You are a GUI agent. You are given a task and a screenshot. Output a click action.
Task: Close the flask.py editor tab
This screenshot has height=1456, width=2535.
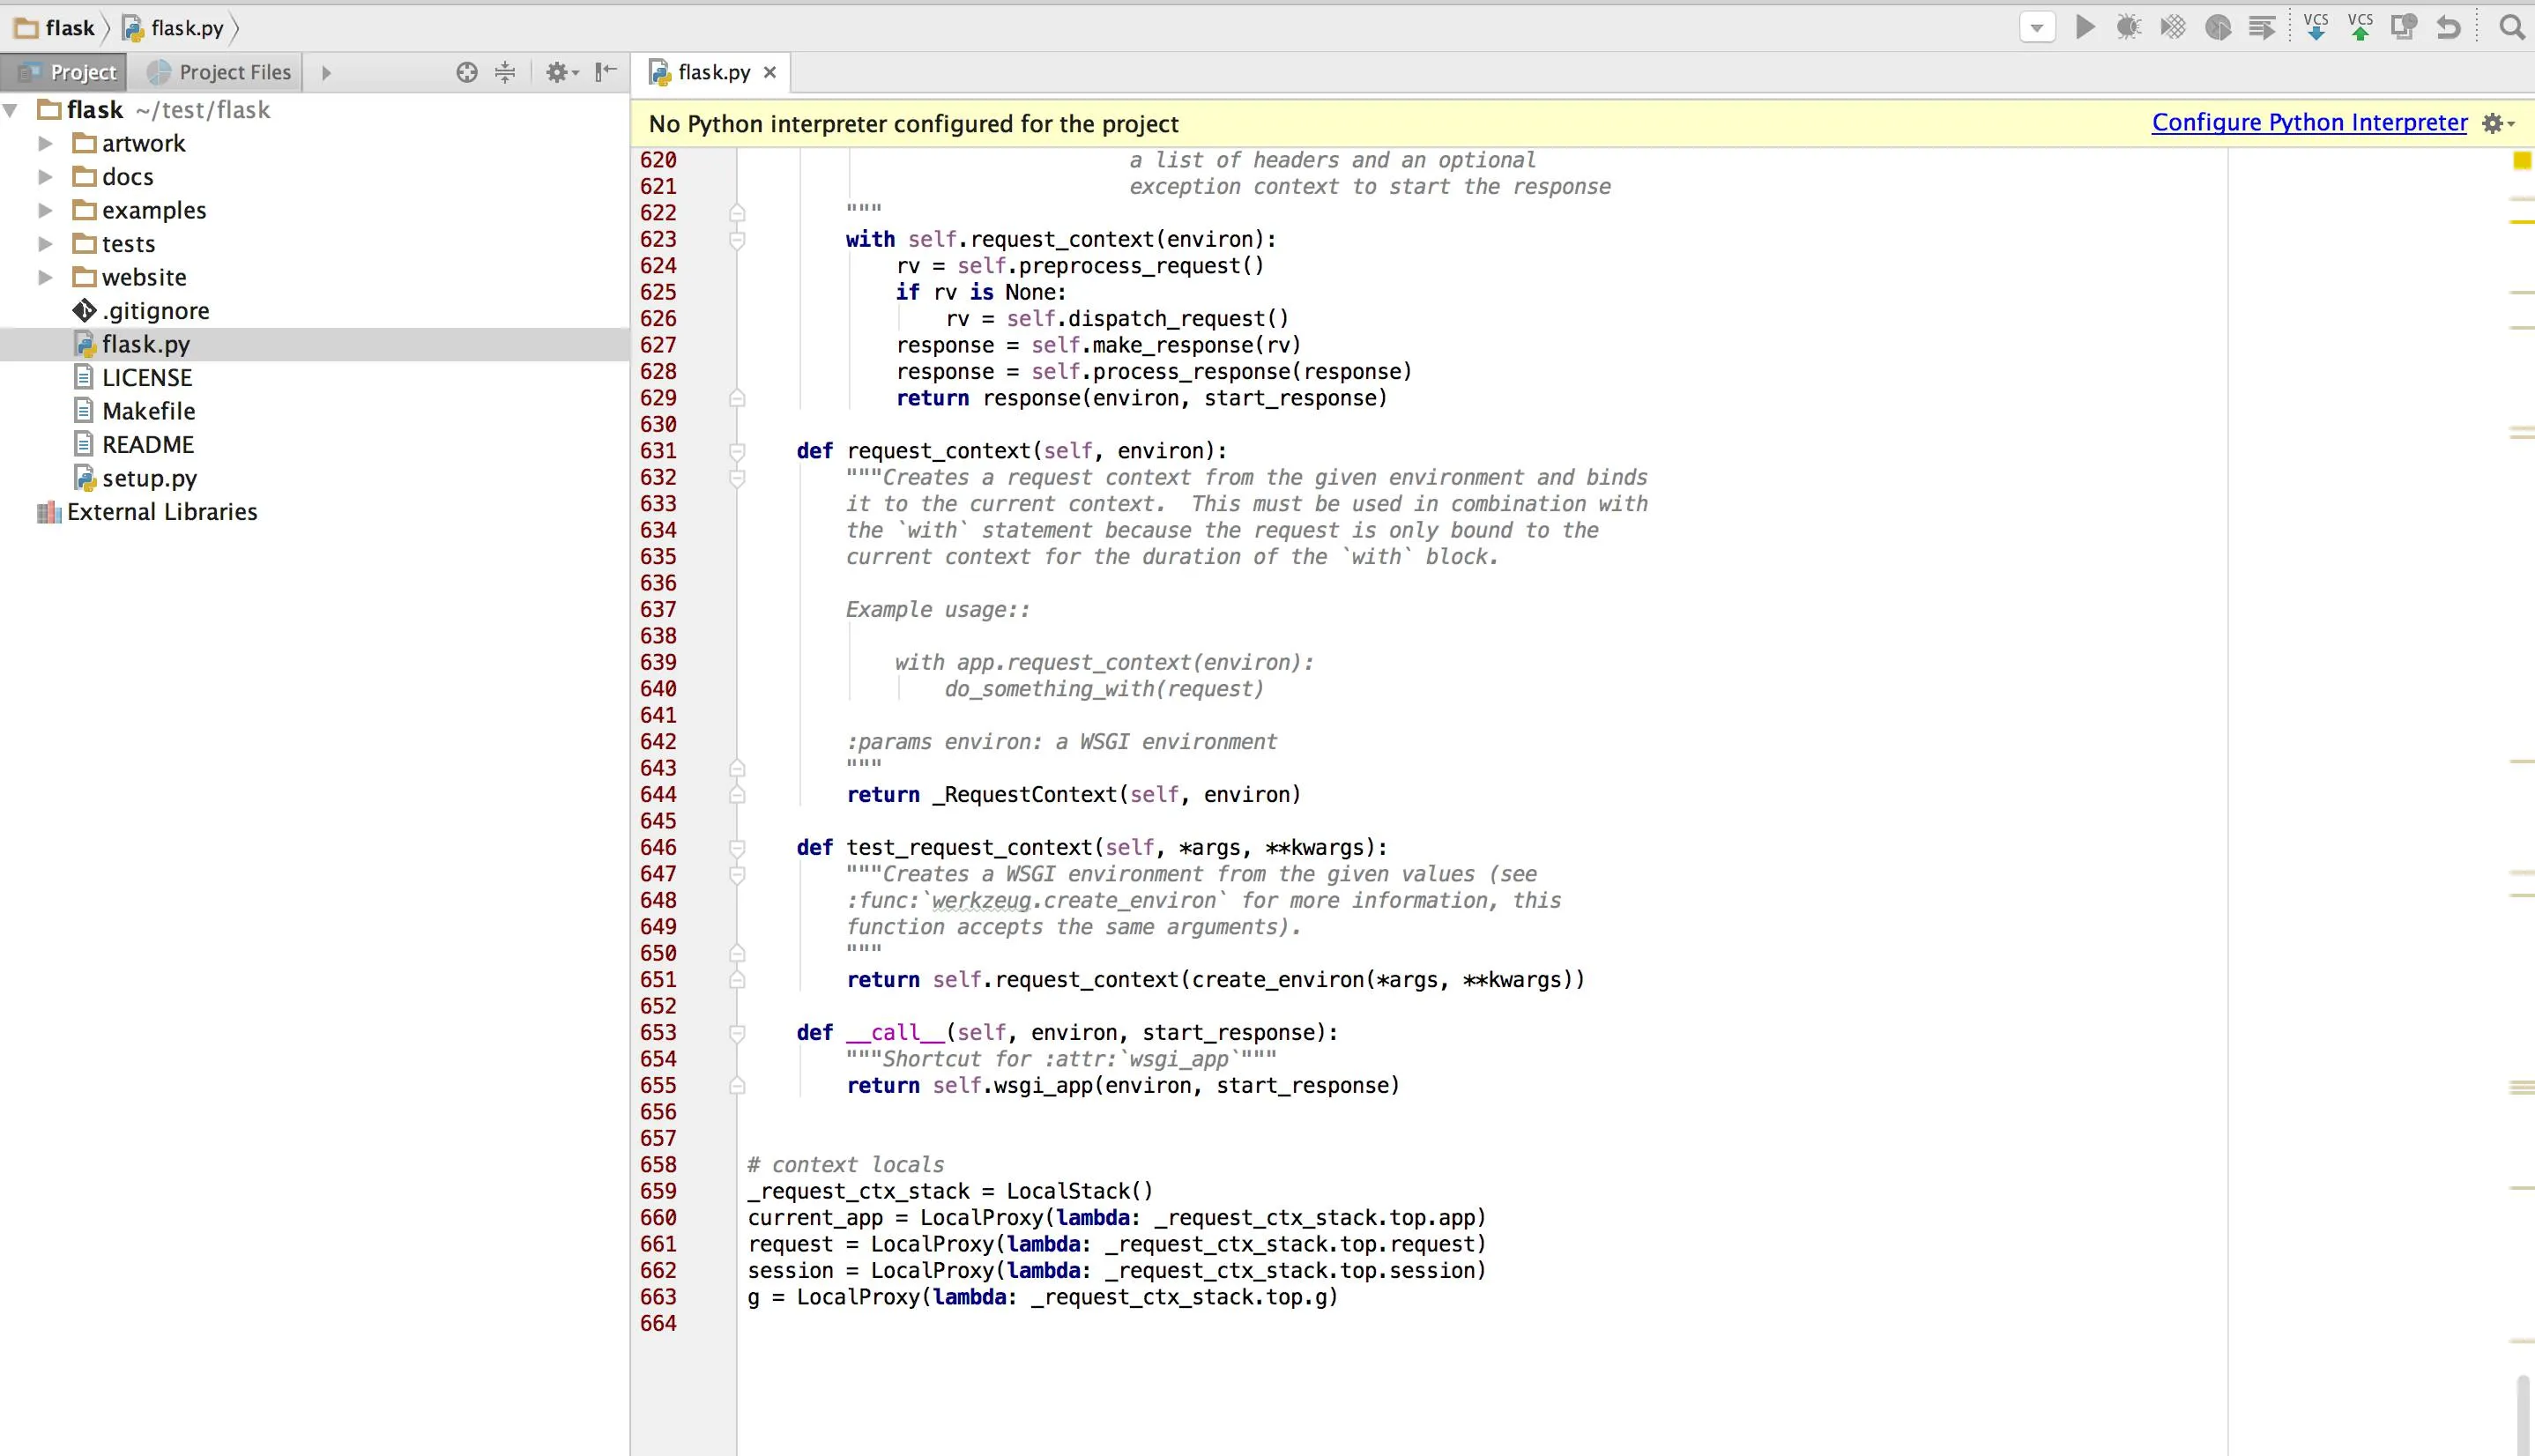coord(770,72)
